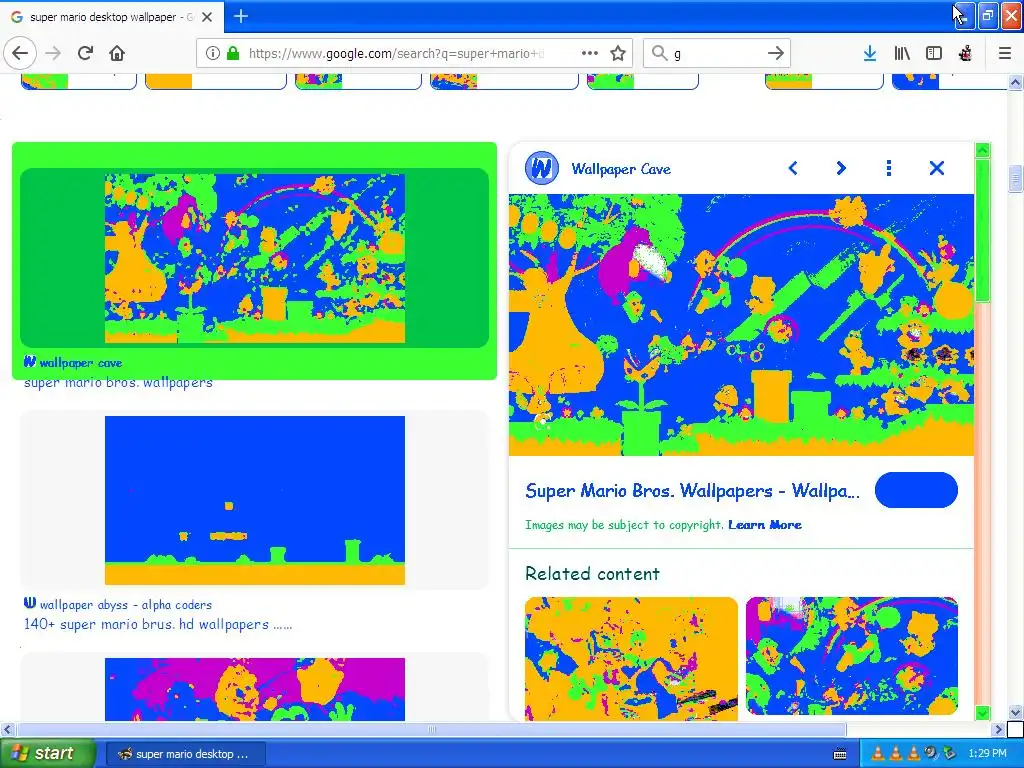
Task: Open preview panel more options menu
Action: pyautogui.click(x=889, y=168)
